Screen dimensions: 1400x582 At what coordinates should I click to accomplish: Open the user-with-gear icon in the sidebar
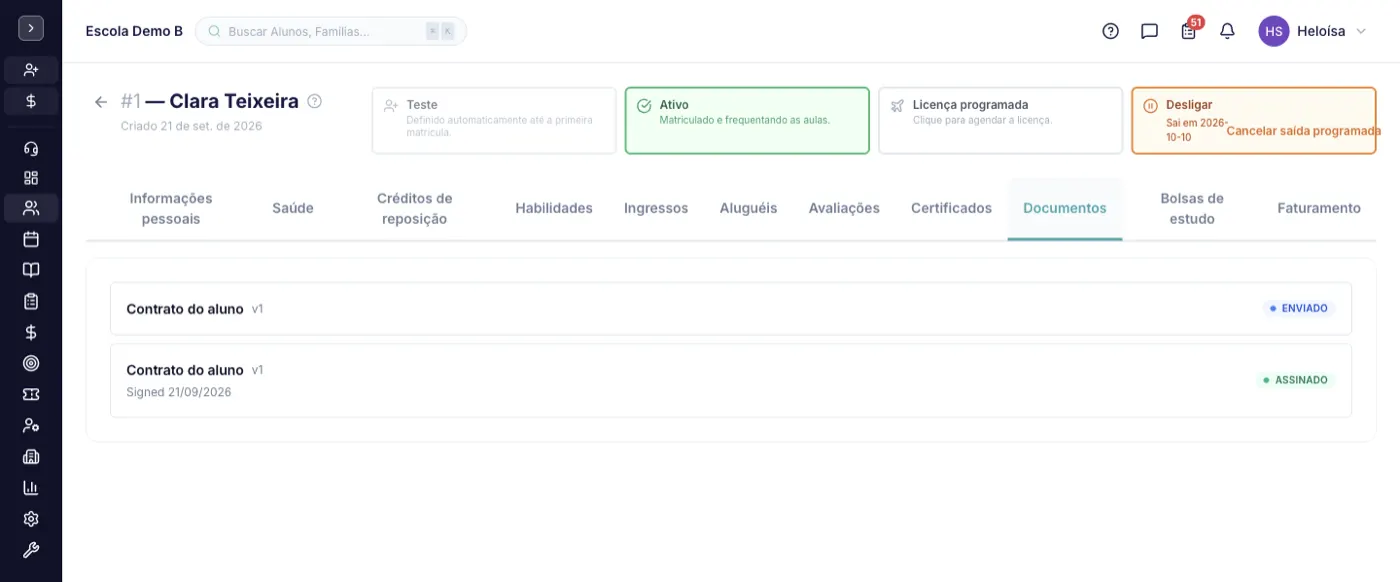tap(31, 425)
